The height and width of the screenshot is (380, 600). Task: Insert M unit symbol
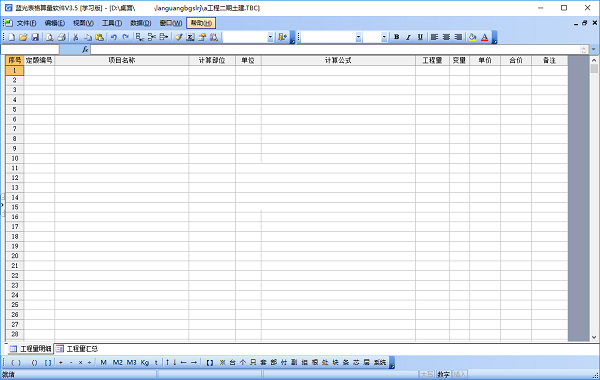tap(103, 362)
